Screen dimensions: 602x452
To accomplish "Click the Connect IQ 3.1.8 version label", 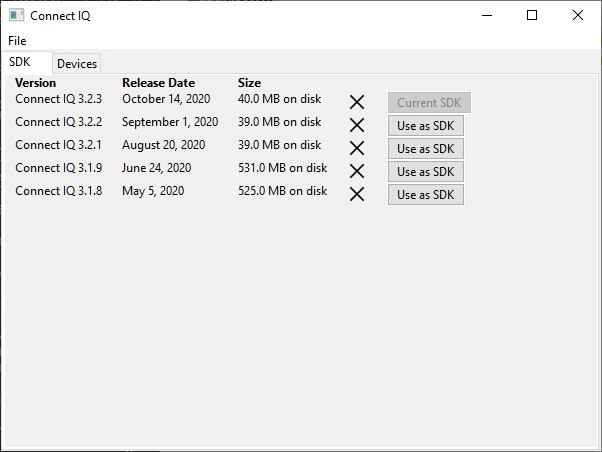I will [x=59, y=191].
